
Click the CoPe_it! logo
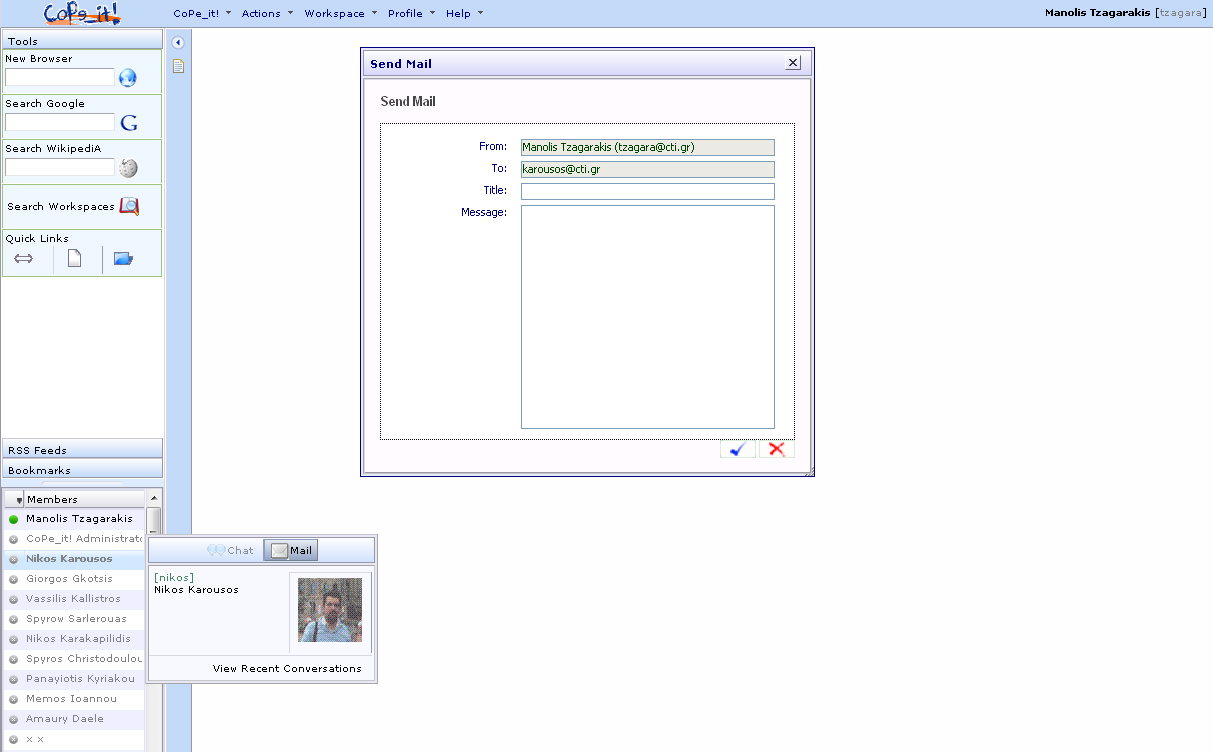click(x=82, y=13)
